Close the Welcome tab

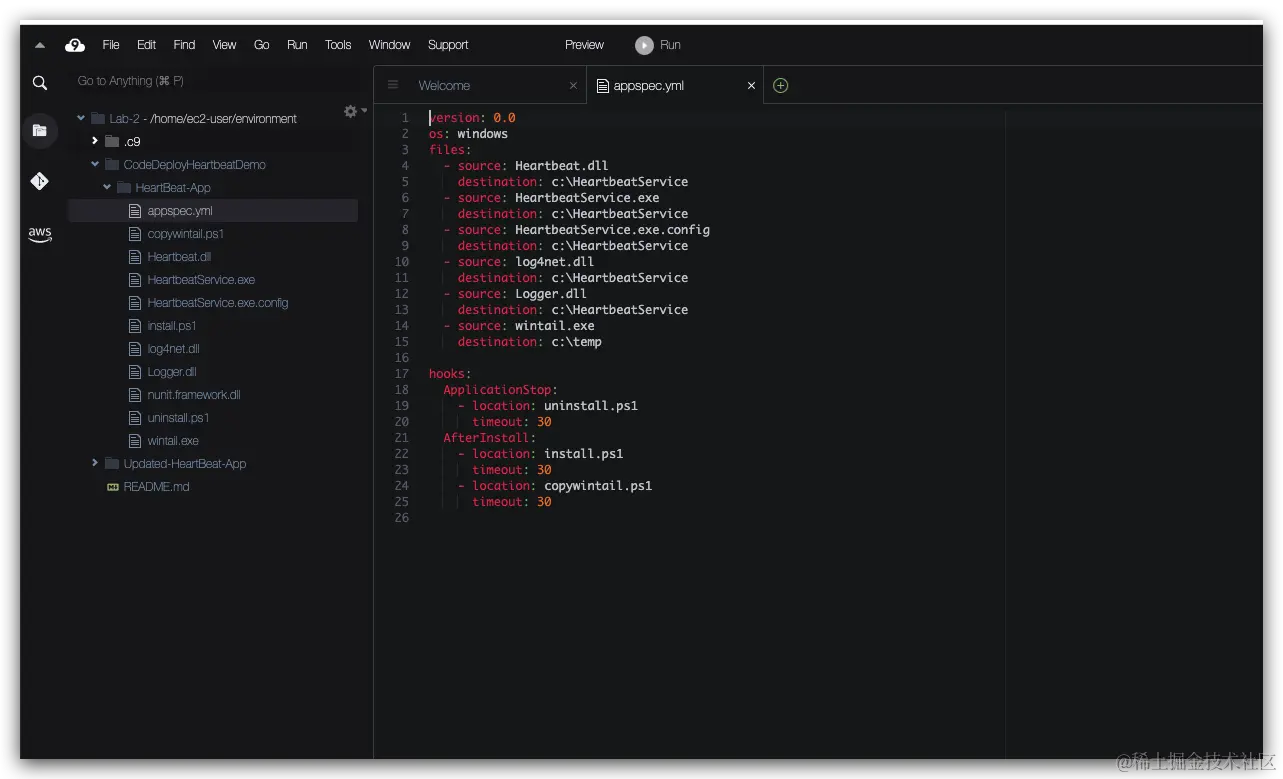tap(573, 86)
